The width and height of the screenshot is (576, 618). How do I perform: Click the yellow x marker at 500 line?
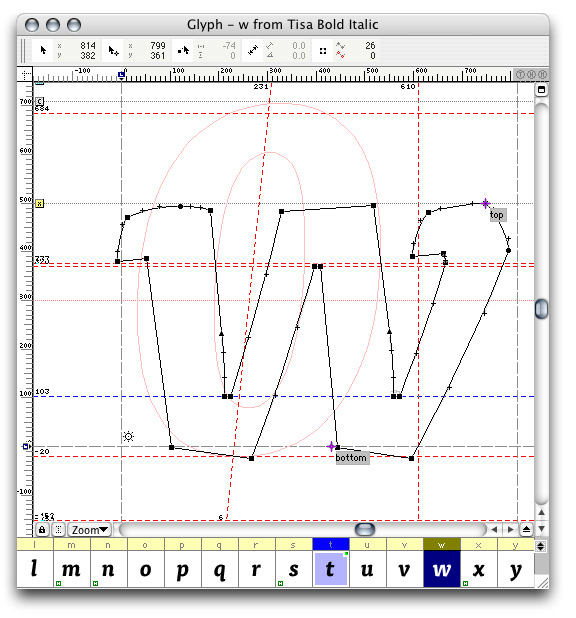(39, 203)
